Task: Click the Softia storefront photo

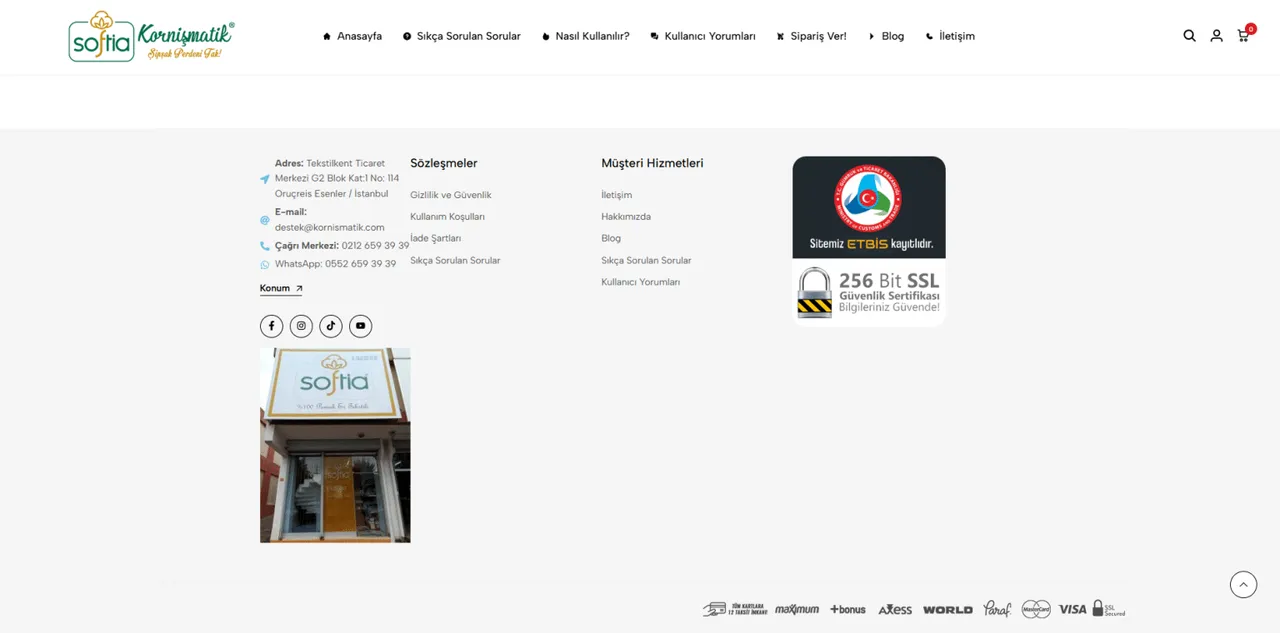Action: (335, 445)
